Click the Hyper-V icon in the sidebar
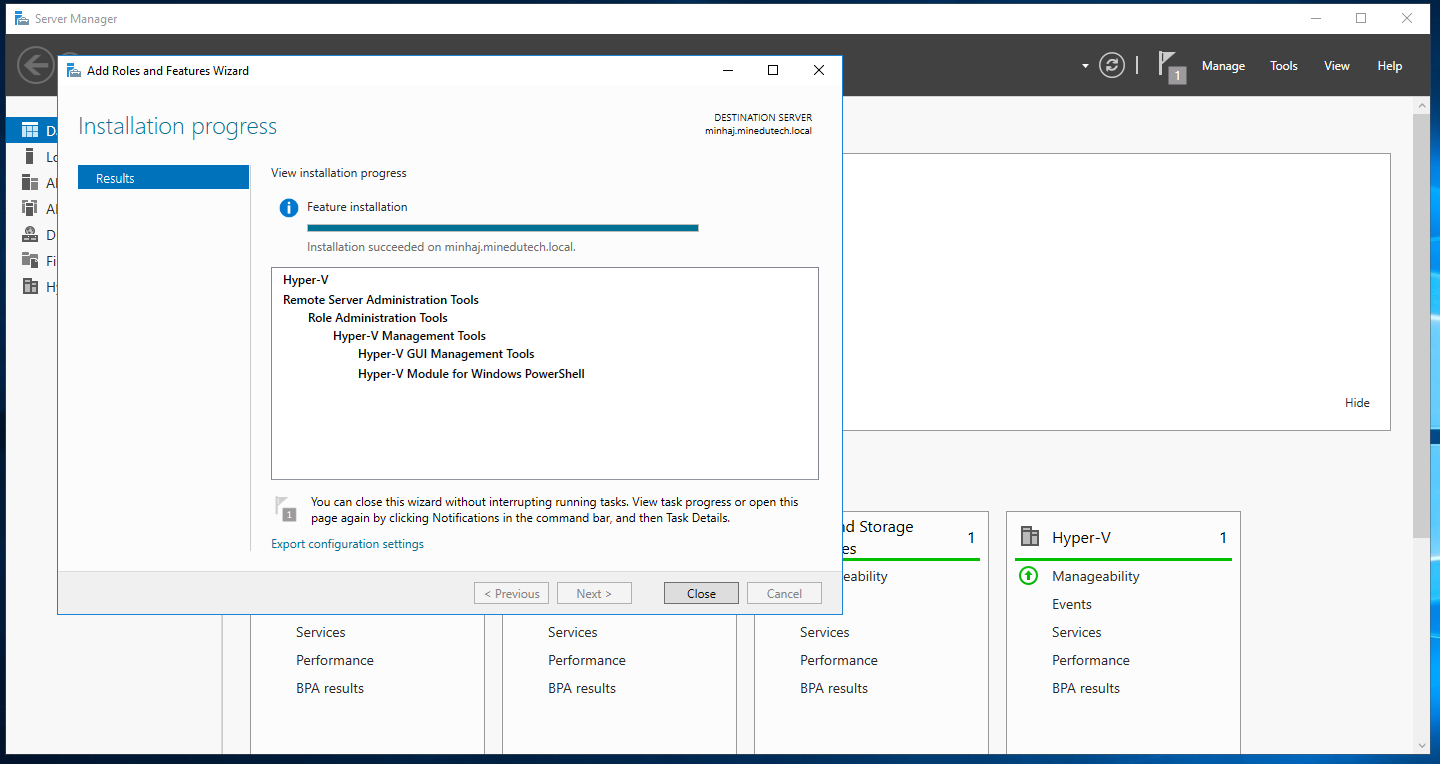 [x=29, y=287]
